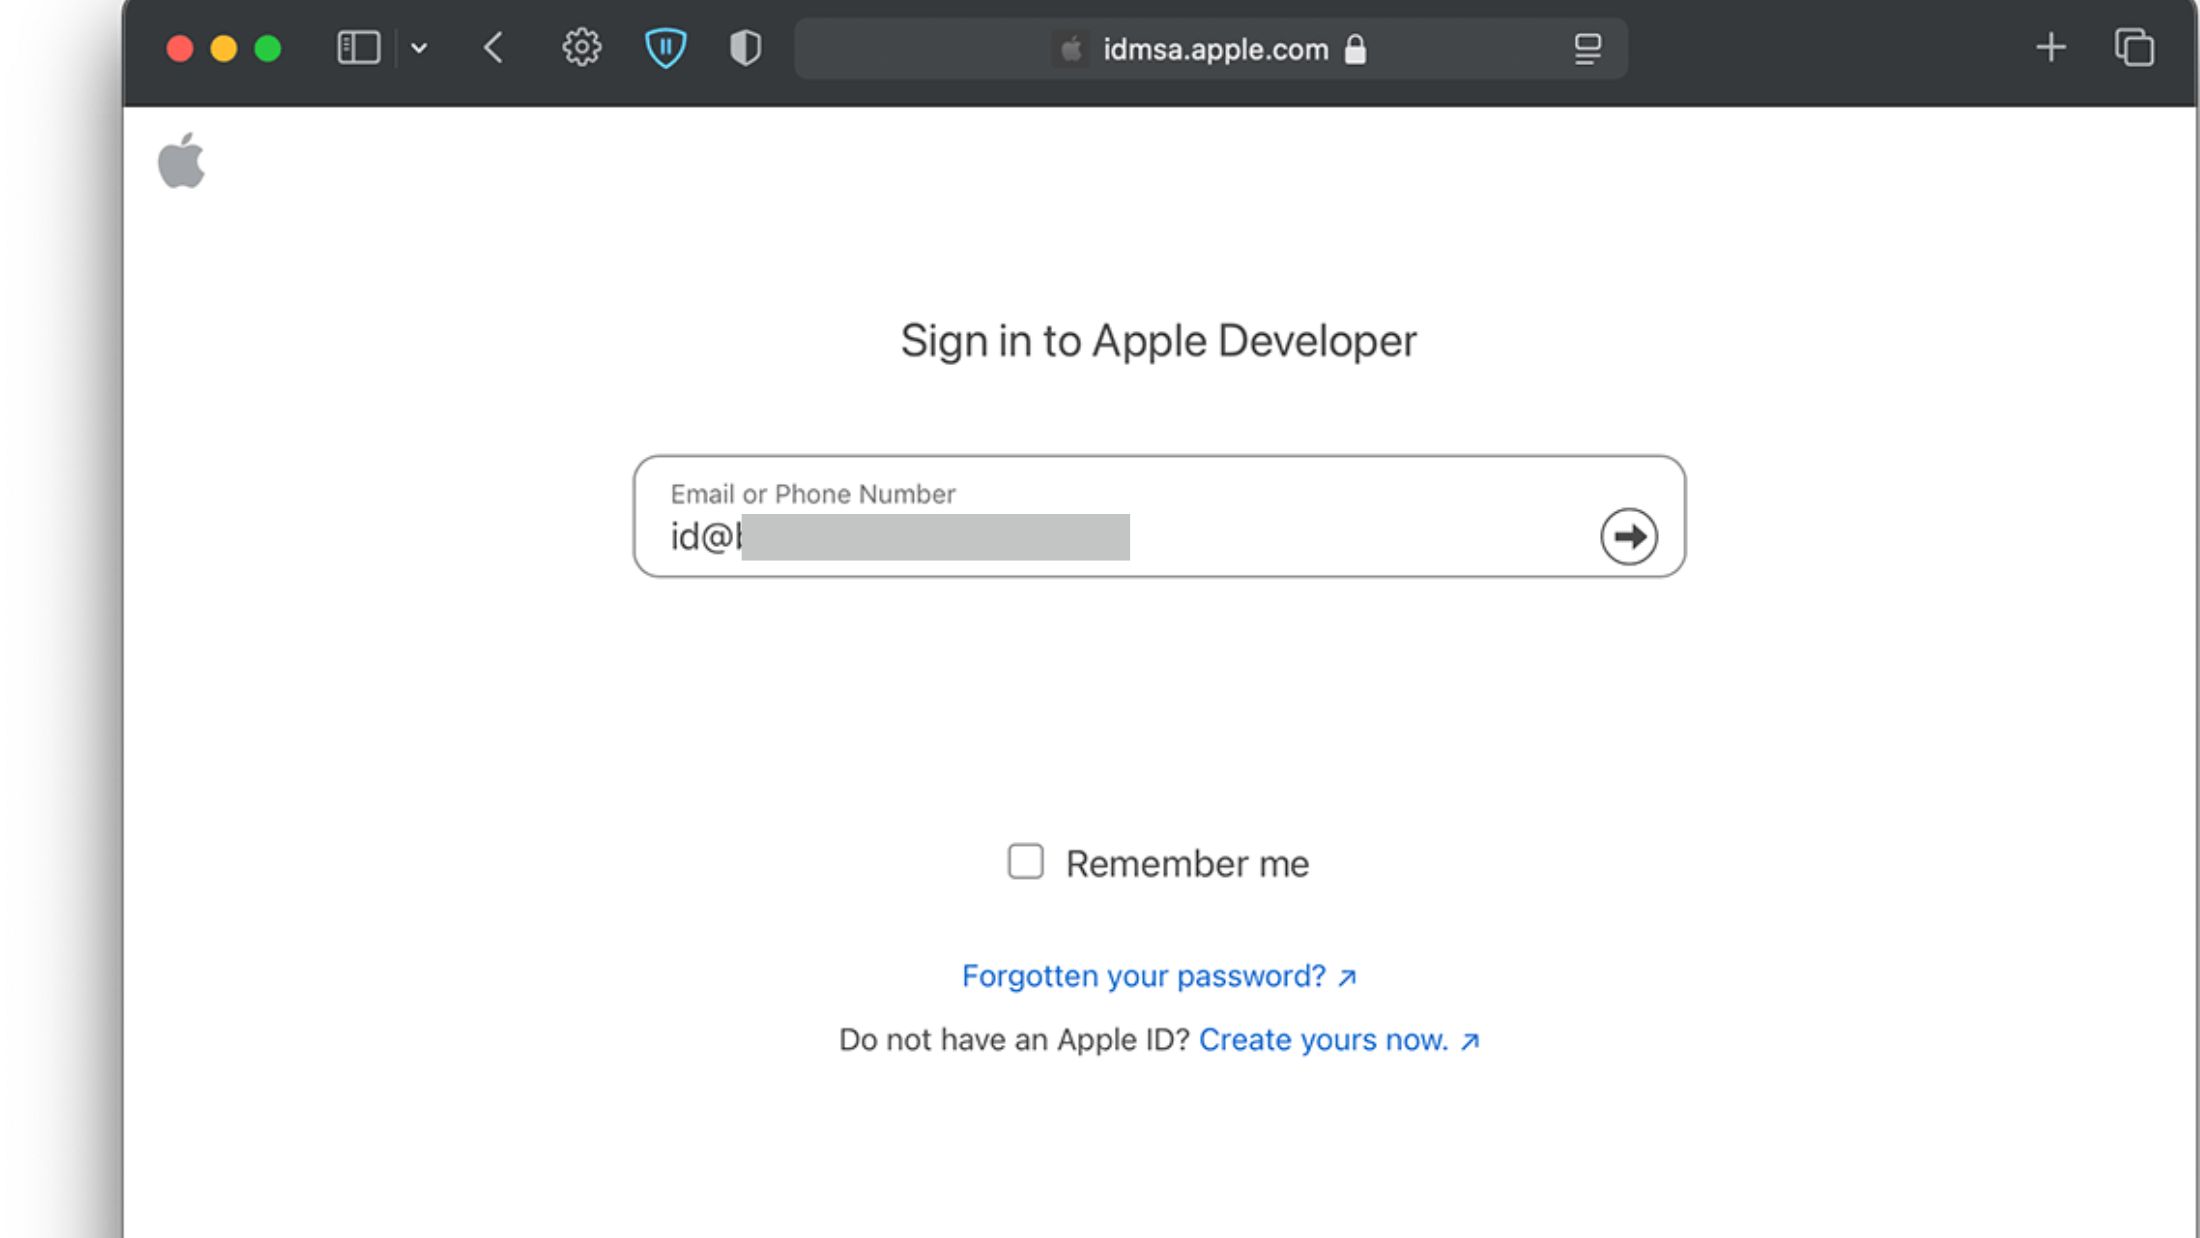Viewport: 2200px width, 1238px height.
Task: Open the gear extension icon in toolbar
Action: 581,48
